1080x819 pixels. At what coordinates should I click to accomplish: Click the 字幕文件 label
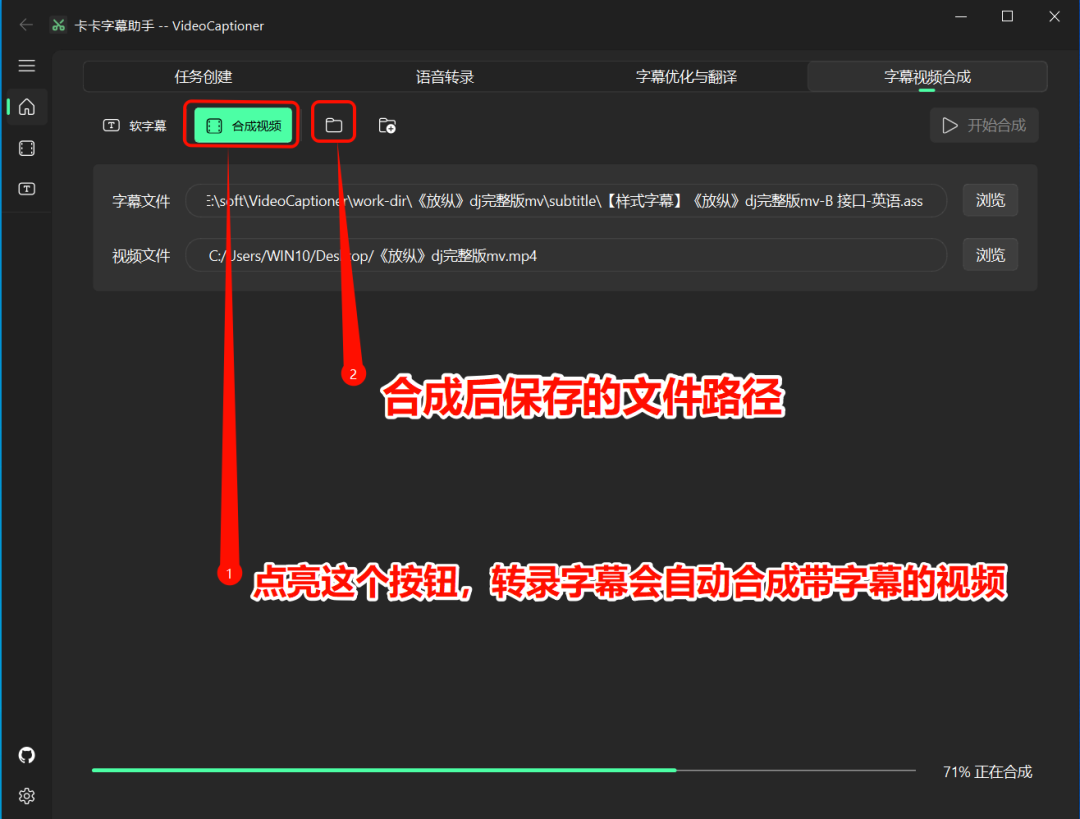coord(141,201)
